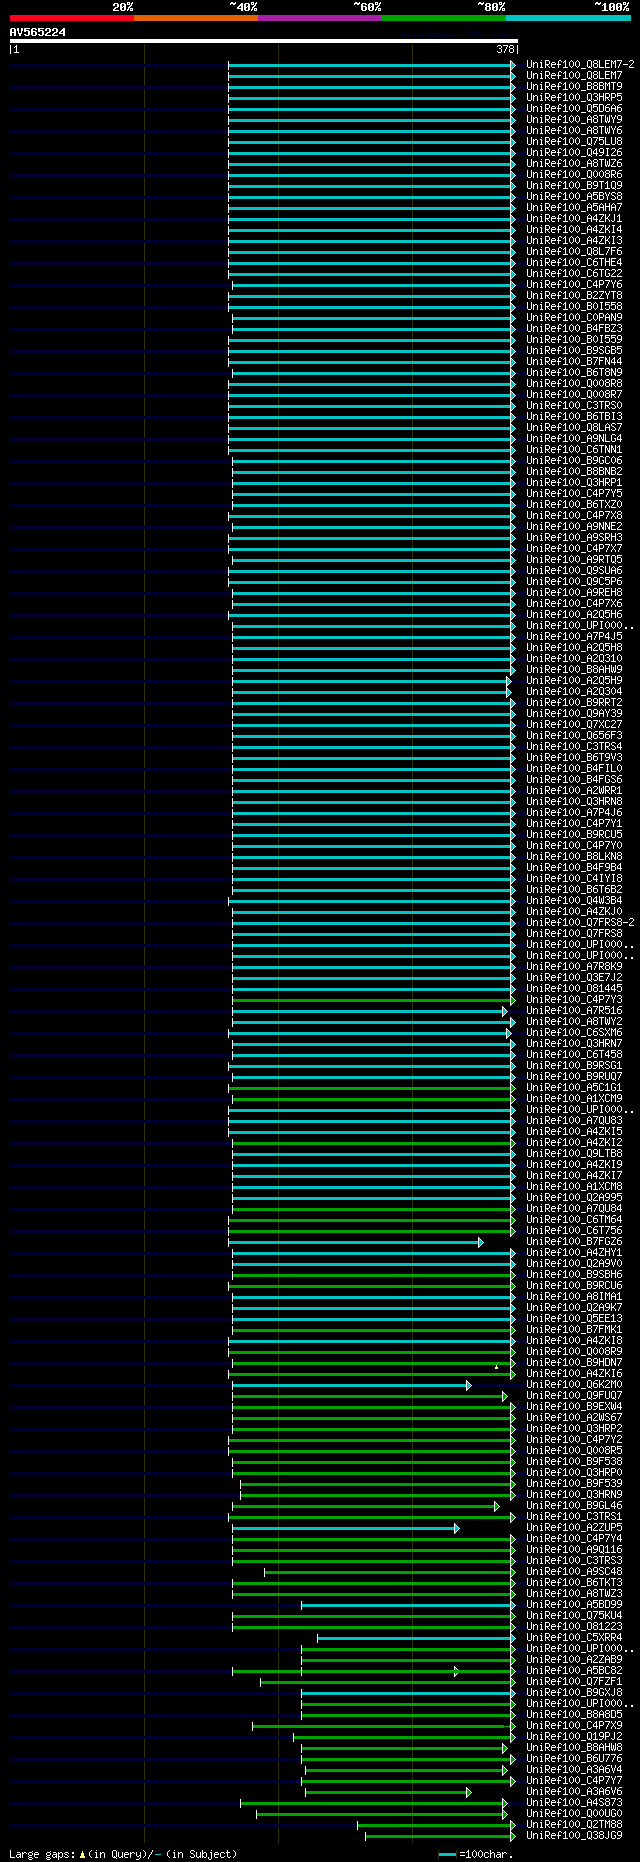Click the green ~80% identity legend bar
This screenshot has width=640, height=1862.
[444, 18]
